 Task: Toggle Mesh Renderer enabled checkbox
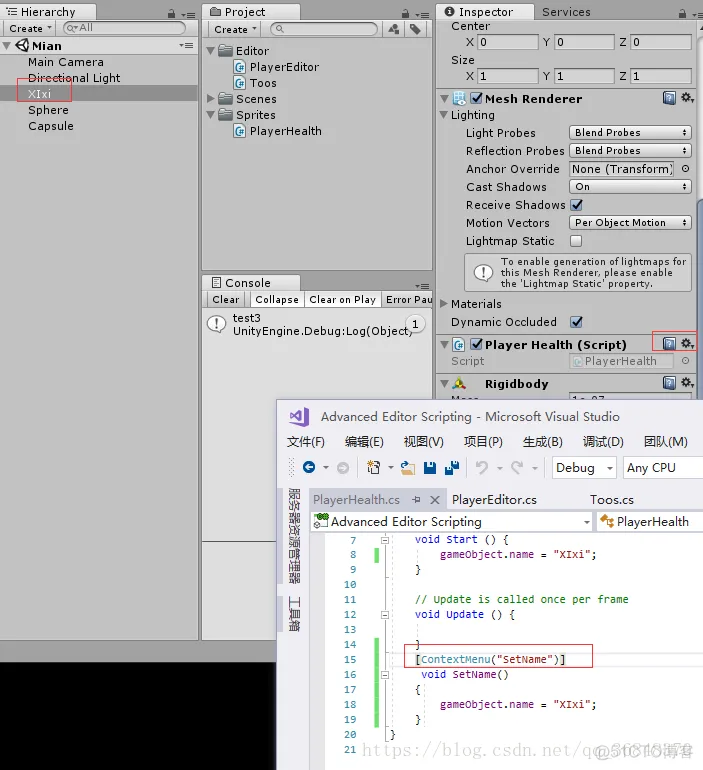tap(476, 98)
